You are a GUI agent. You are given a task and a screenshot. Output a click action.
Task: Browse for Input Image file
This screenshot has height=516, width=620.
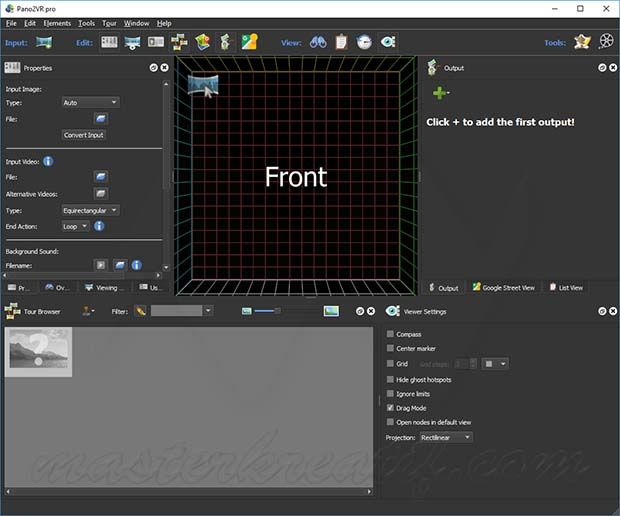click(101, 119)
